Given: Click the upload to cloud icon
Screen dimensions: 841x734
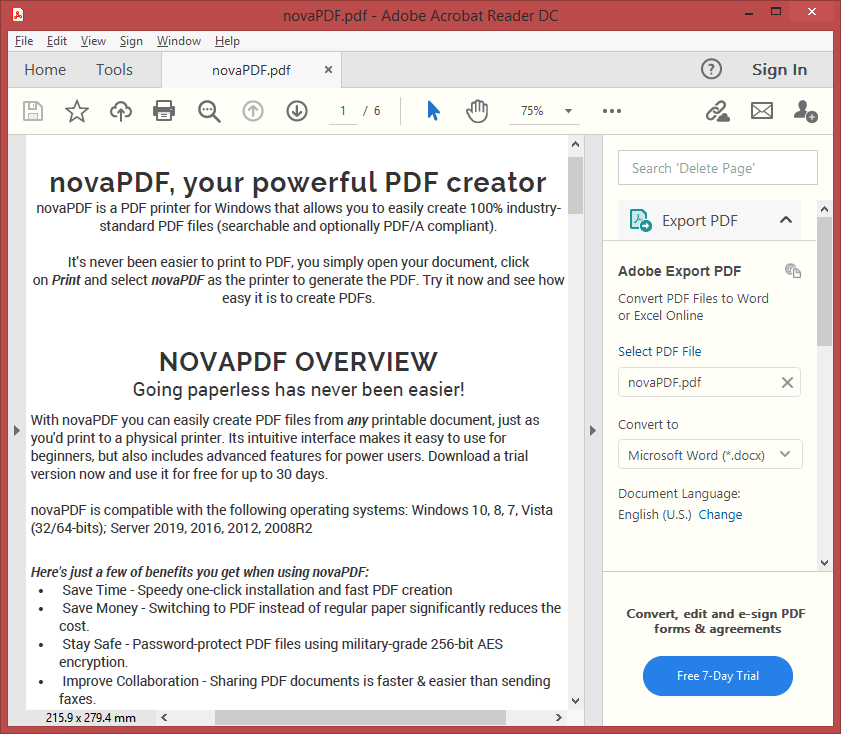Looking at the screenshot, I should (121, 111).
